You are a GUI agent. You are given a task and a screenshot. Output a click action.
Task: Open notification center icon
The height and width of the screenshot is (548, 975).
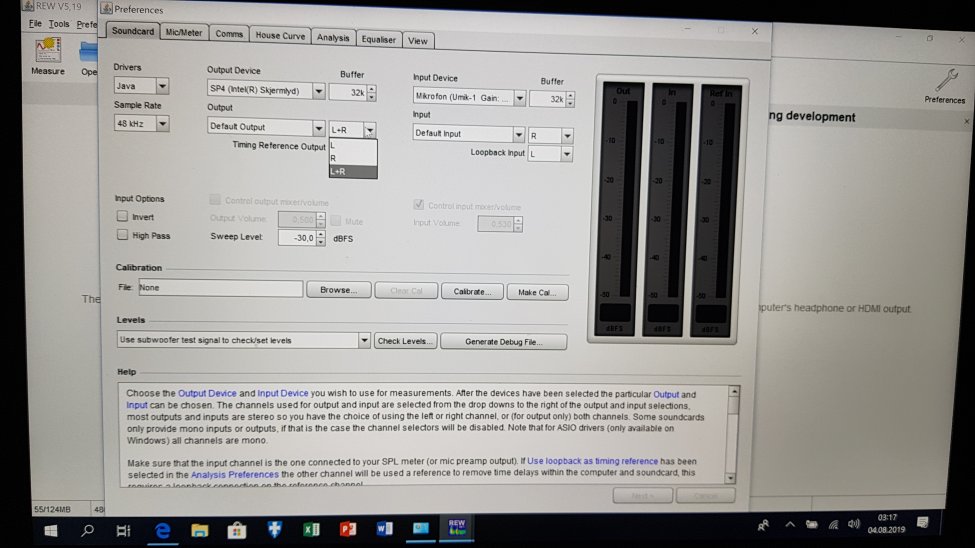923,522
